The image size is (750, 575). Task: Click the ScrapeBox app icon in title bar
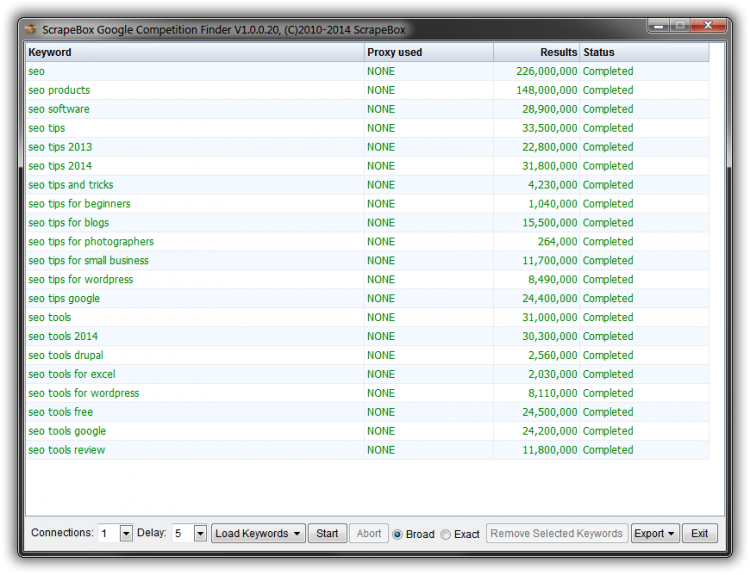(x=31, y=29)
